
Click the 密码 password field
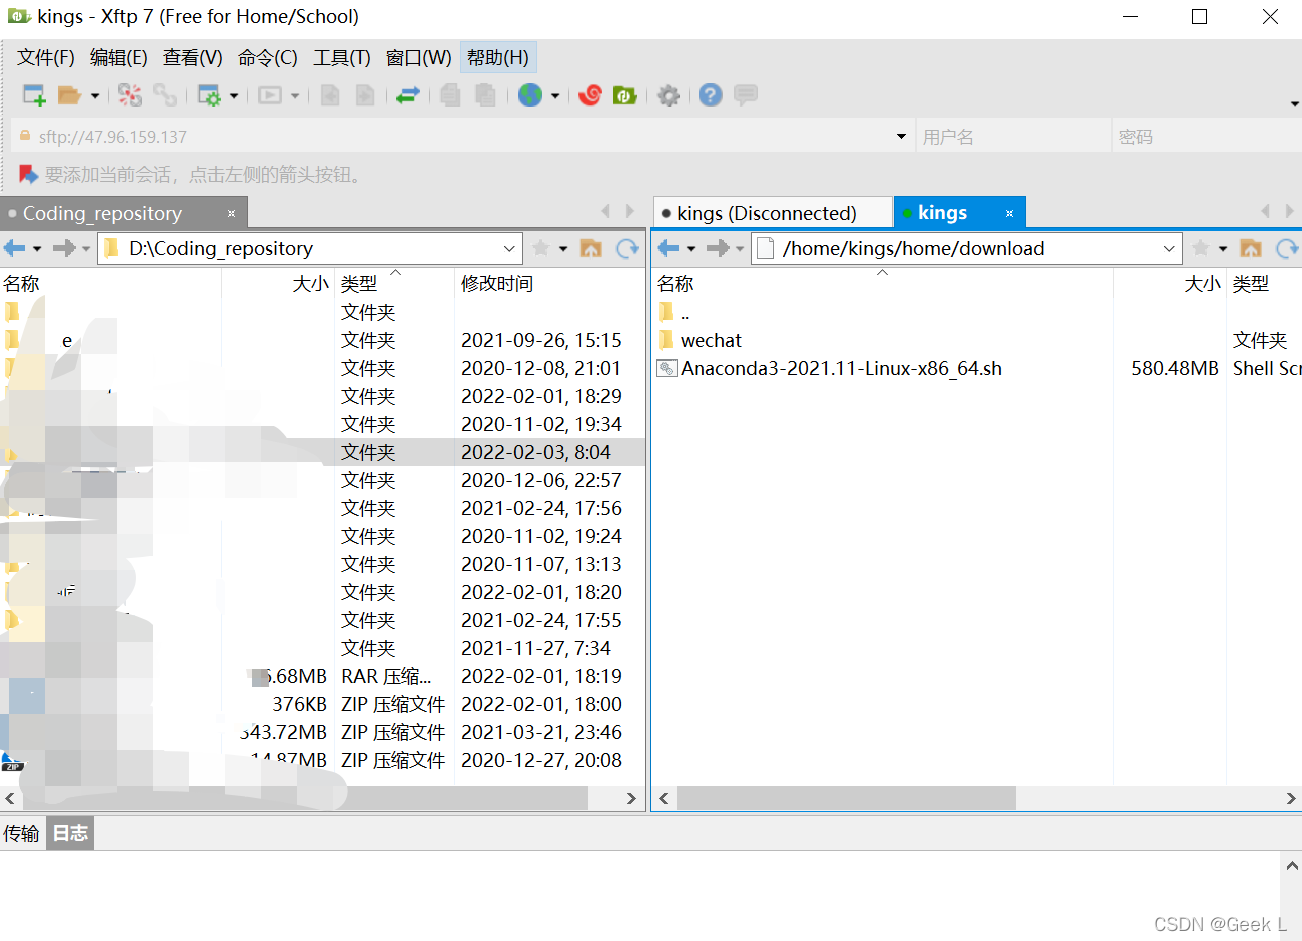pos(1207,137)
